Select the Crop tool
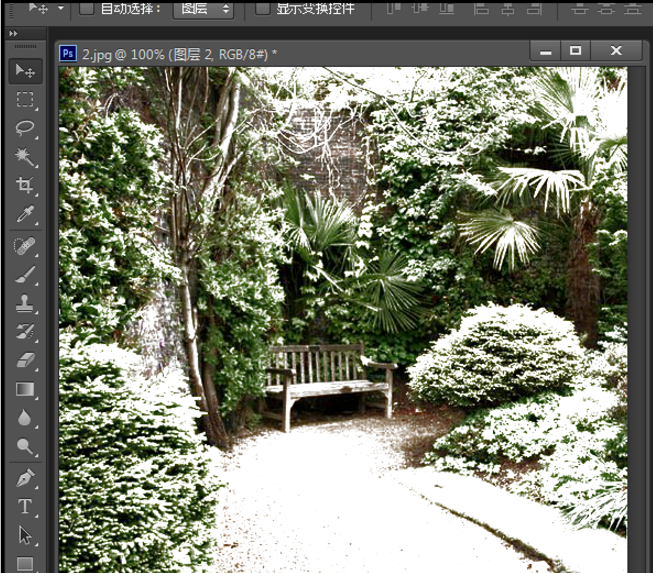The height and width of the screenshot is (573, 653). tap(25, 185)
